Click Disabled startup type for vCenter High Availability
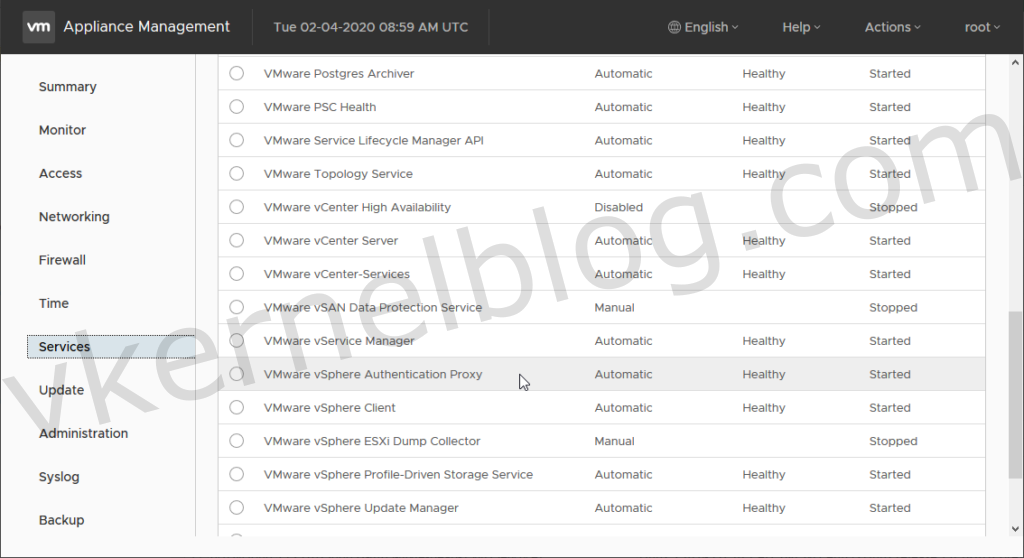This screenshot has width=1024, height=558. [x=618, y=206]
